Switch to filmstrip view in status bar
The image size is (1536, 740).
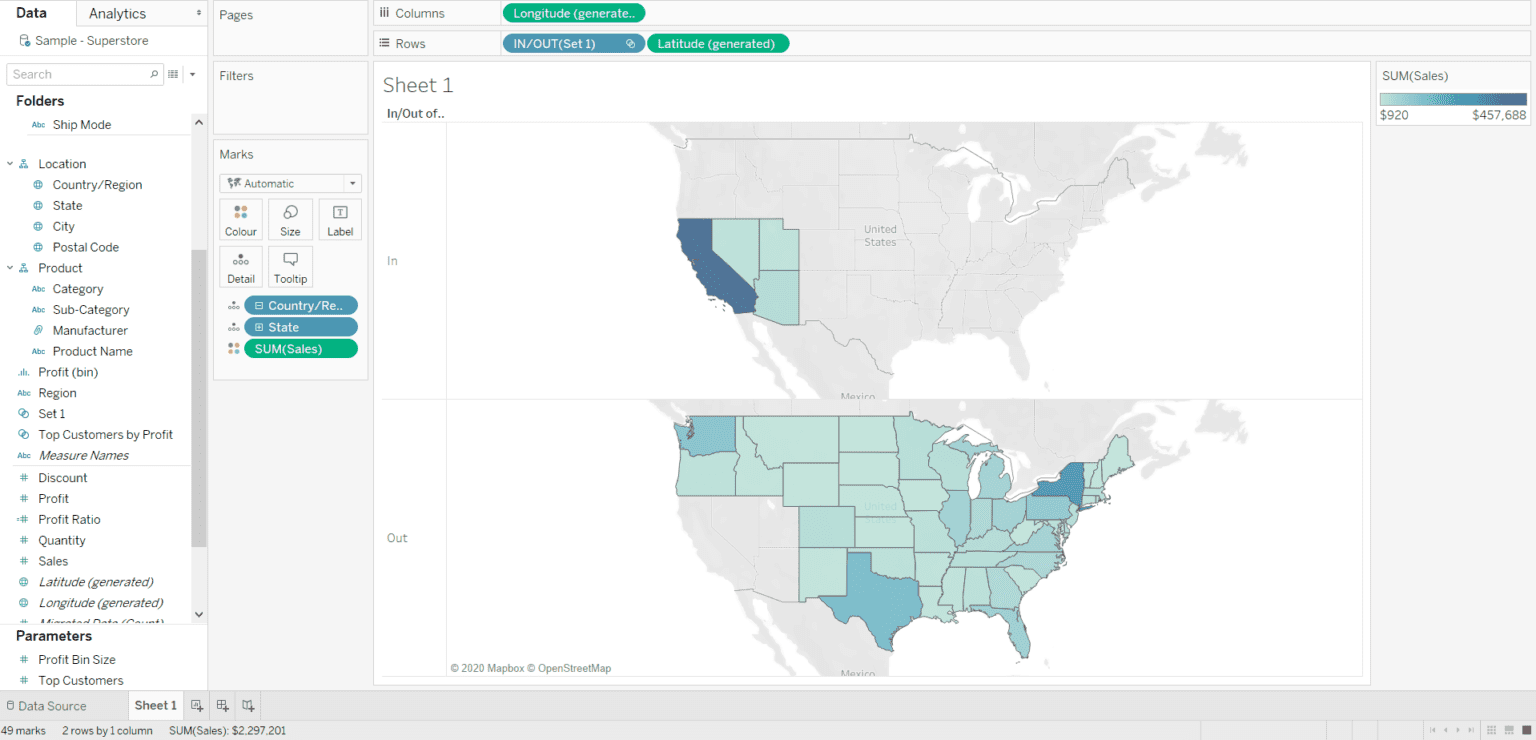tap(1508, 730)
